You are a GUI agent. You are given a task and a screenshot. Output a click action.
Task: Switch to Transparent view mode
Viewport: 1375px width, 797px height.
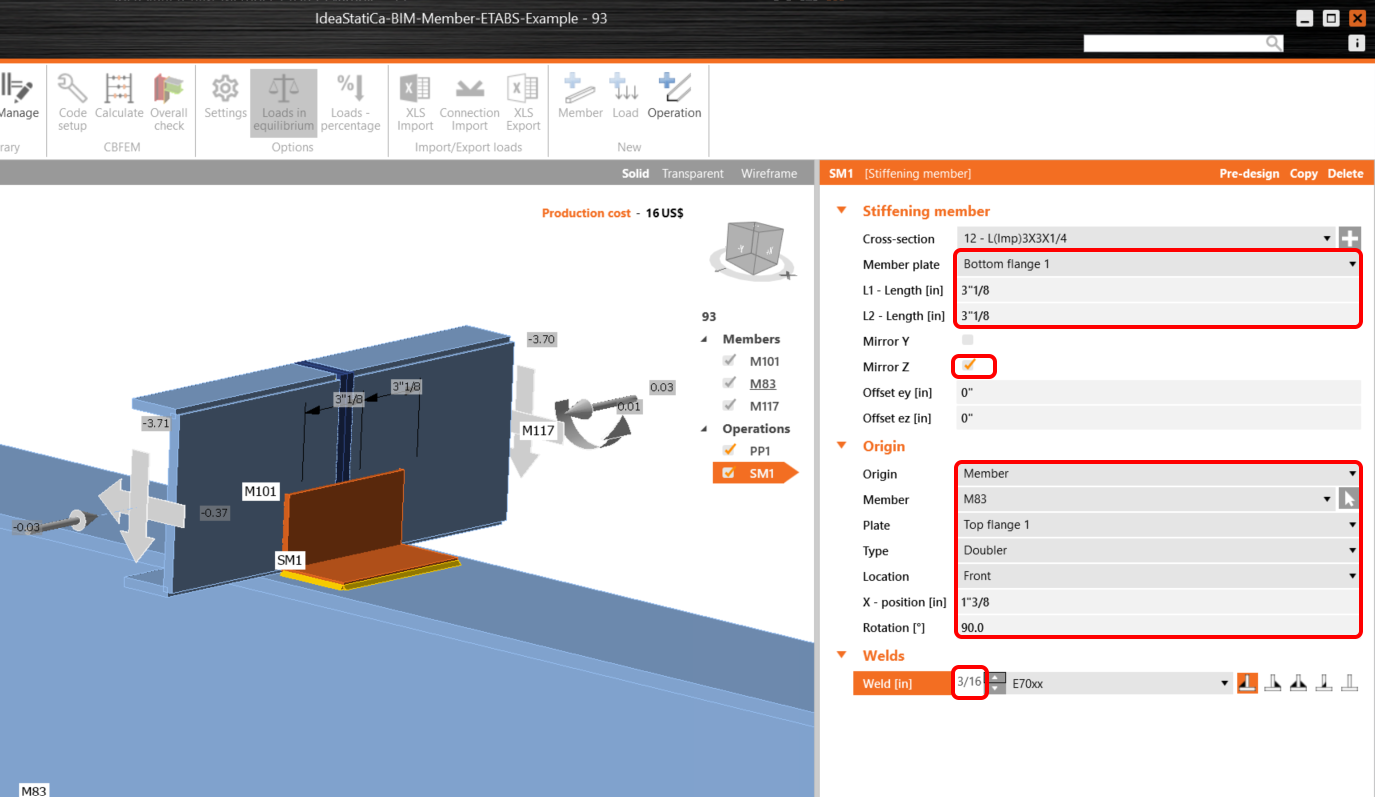tap(692, 174)
